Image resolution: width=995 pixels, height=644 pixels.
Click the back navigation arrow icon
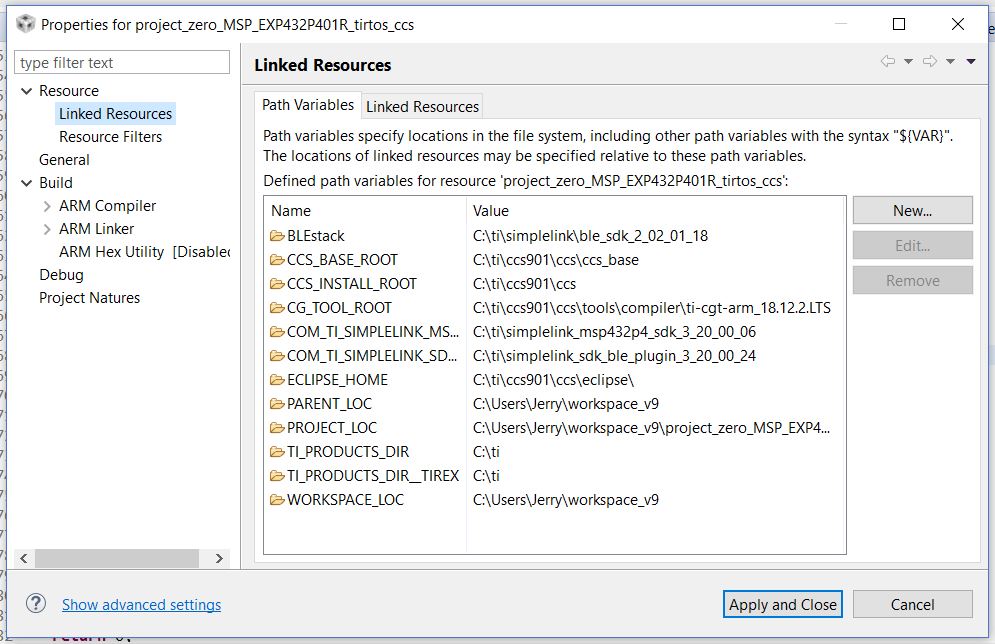tap(888, 62)
